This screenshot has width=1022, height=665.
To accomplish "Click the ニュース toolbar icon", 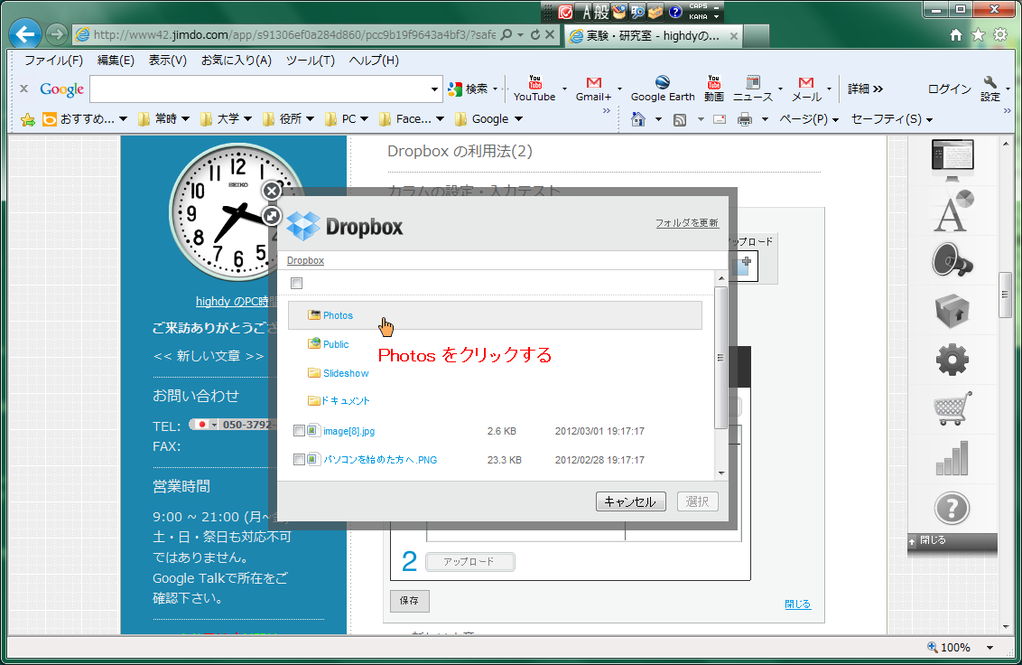I will [753, 89].
